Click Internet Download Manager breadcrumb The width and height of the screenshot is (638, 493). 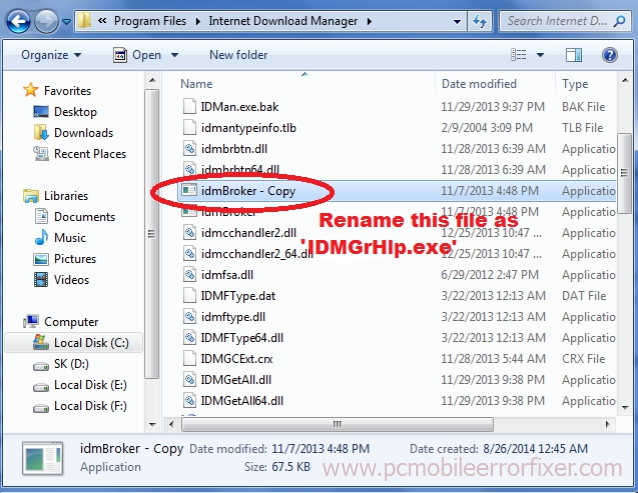pos(283,21)
